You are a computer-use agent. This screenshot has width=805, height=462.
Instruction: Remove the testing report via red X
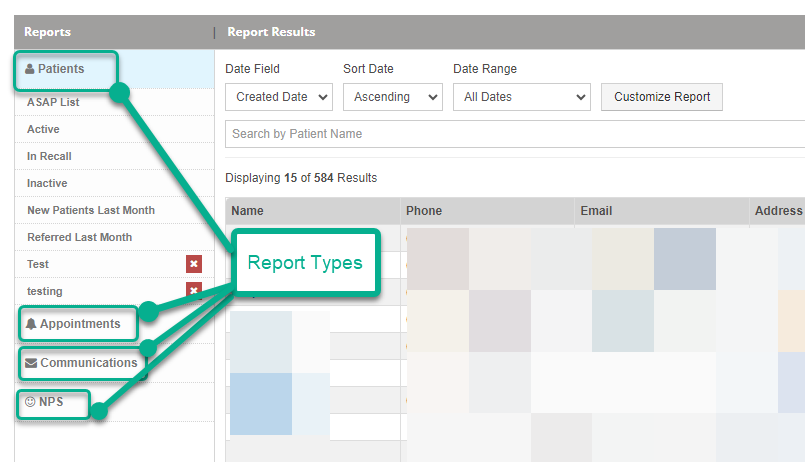click(194, 290)
